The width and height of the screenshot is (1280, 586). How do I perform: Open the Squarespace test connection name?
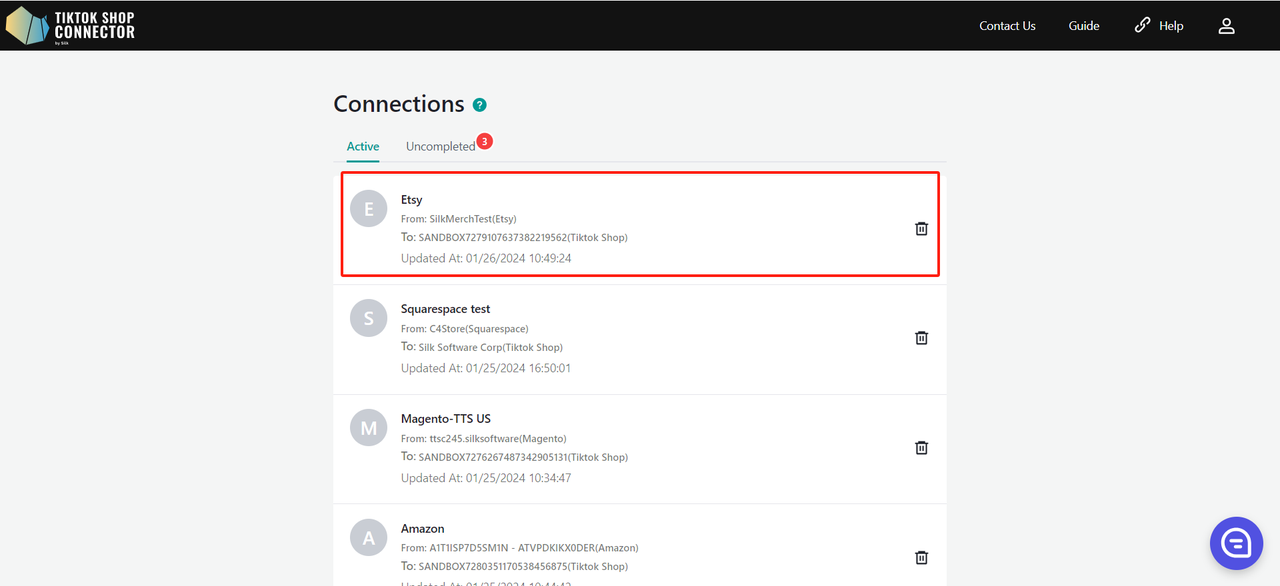(446, 309)
